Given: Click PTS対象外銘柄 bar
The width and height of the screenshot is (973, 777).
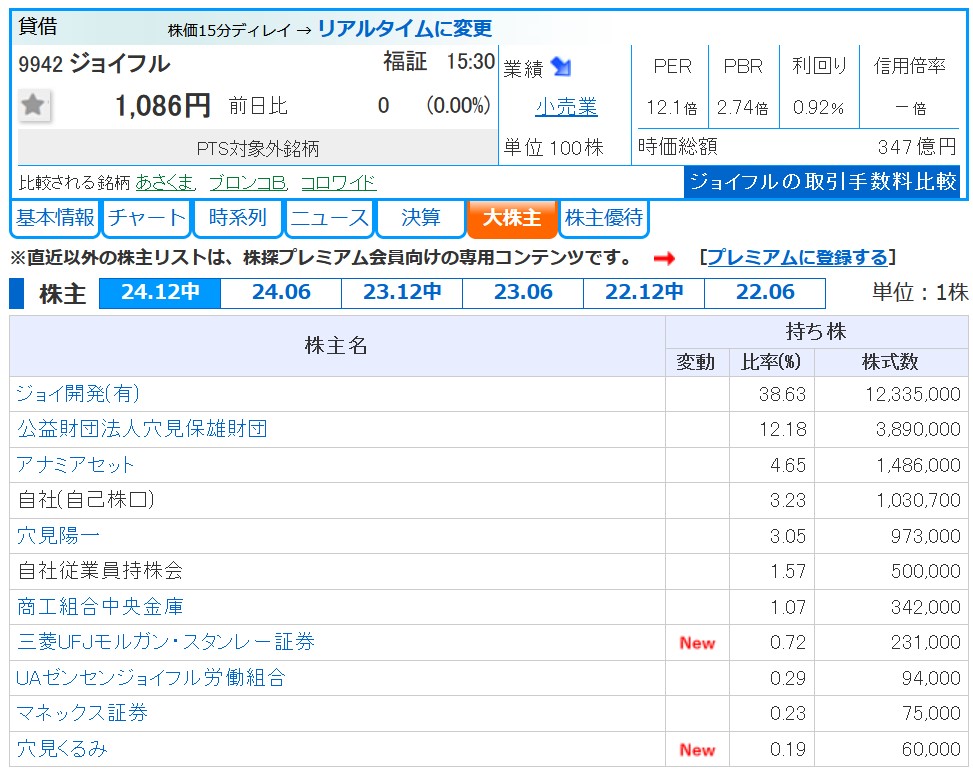Looking at the screenshot, I should click(x=258, y=148).
